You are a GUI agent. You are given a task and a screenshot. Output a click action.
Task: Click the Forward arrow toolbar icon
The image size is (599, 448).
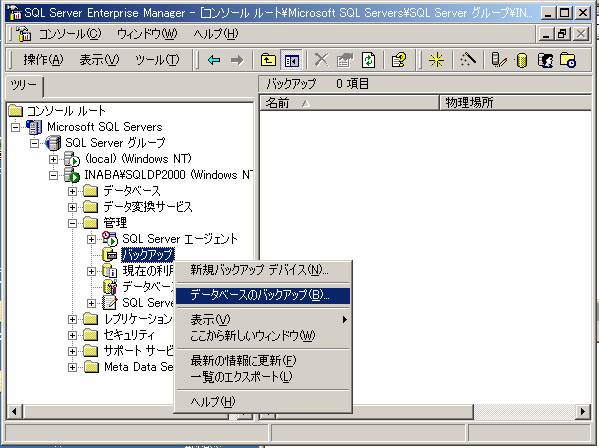coord(237,60)
